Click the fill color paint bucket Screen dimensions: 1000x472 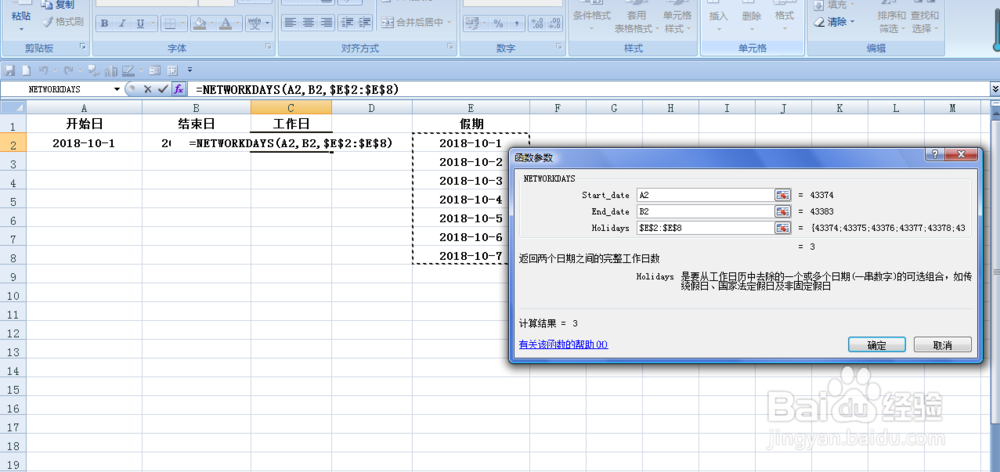pos(198,24)
